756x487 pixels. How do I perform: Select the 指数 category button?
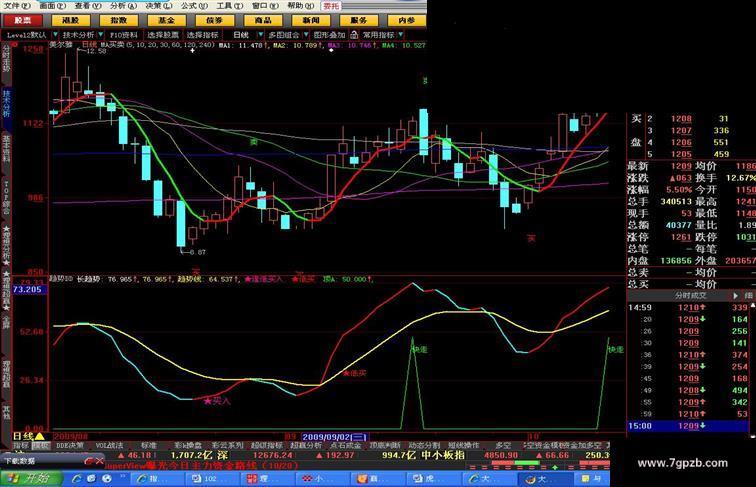[x=119, y=20]
